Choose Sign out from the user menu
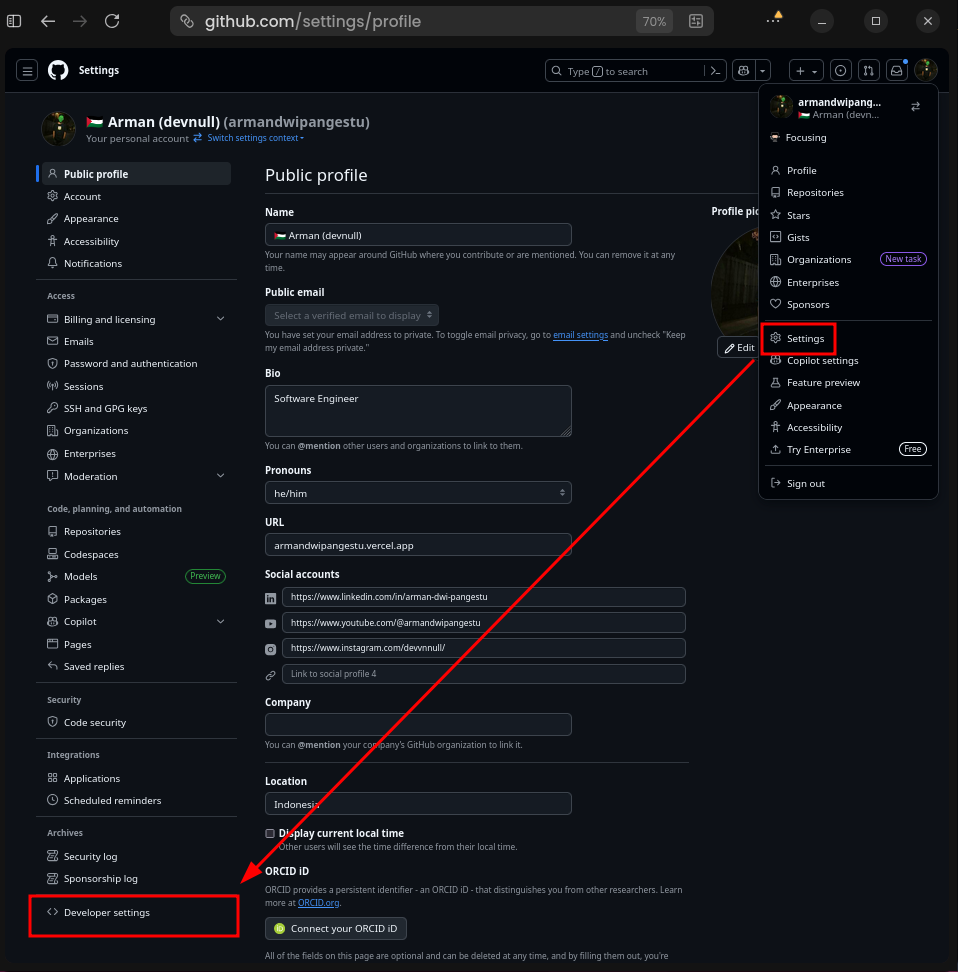 pos(805,483)
